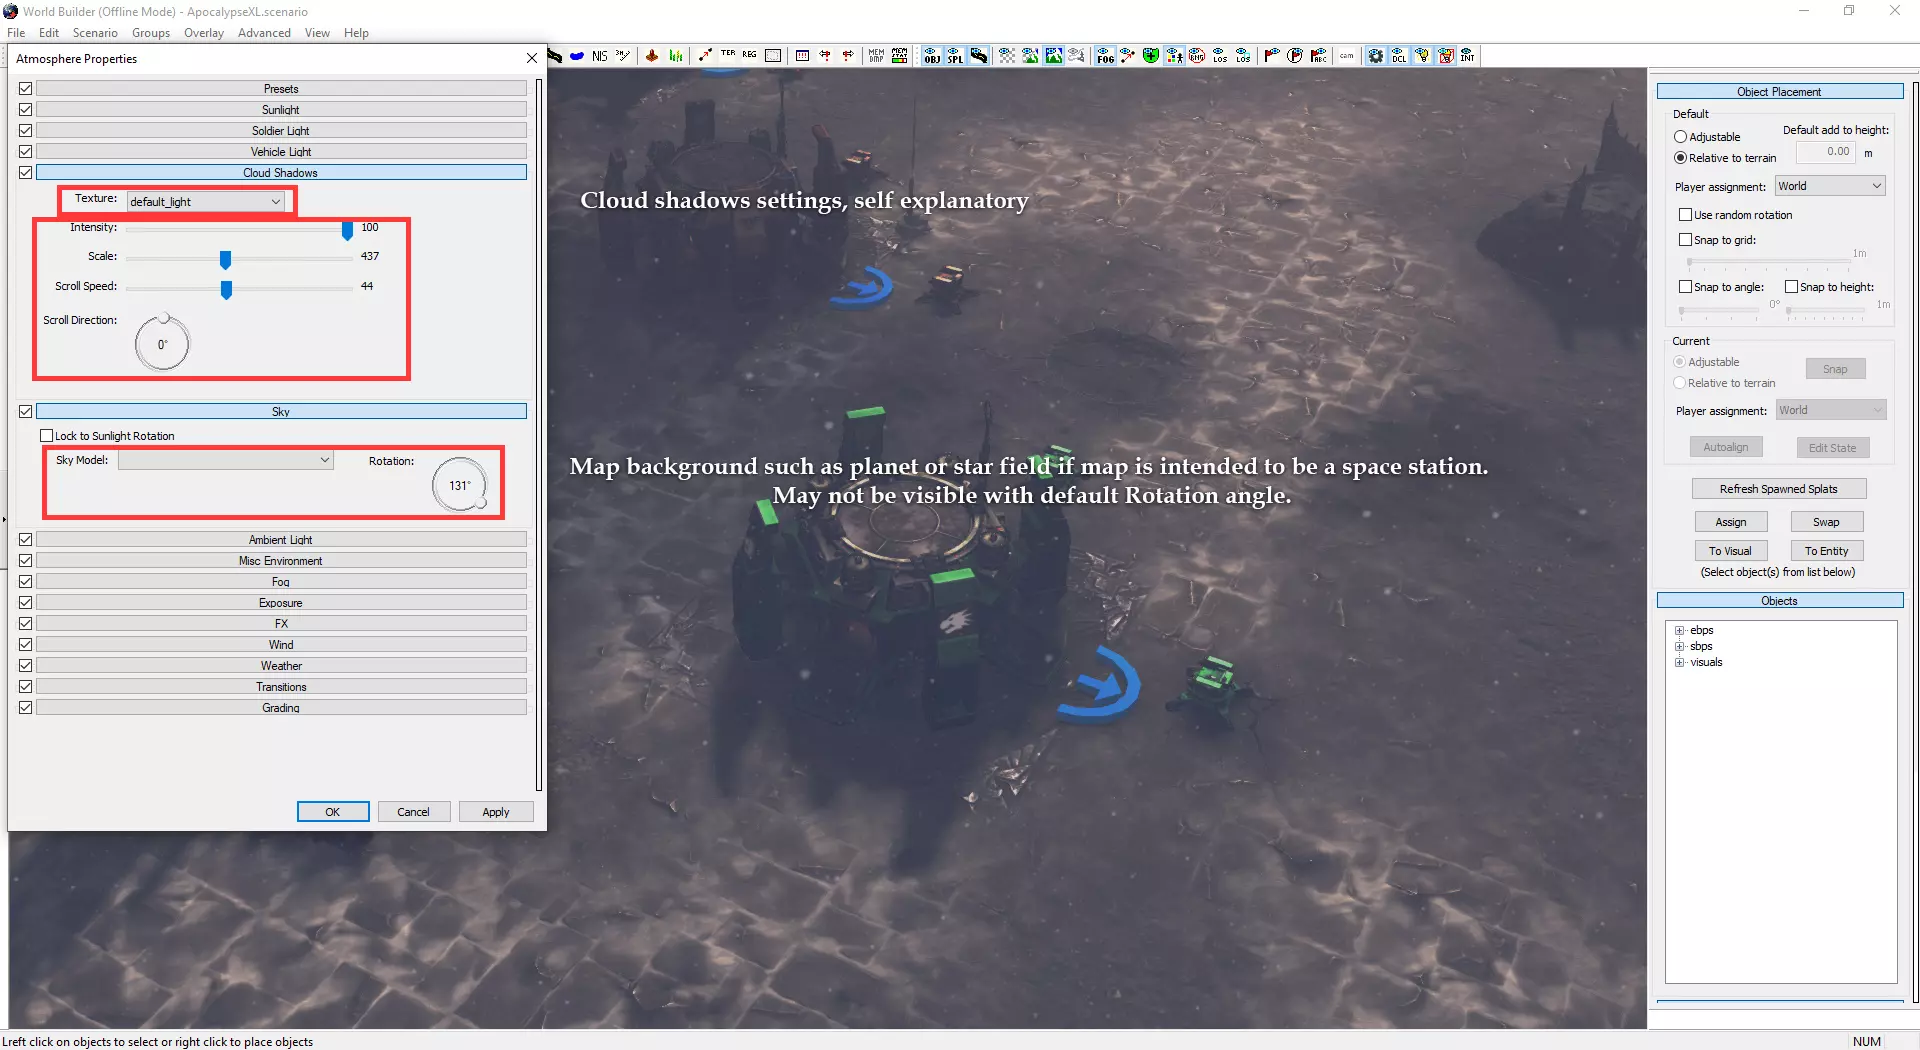Image resolution: width=1920 pixels, height=1050 pixels.
Task: Toggle the gear visibility icon
Action: pyautogui.click(x=1376, y=56)
